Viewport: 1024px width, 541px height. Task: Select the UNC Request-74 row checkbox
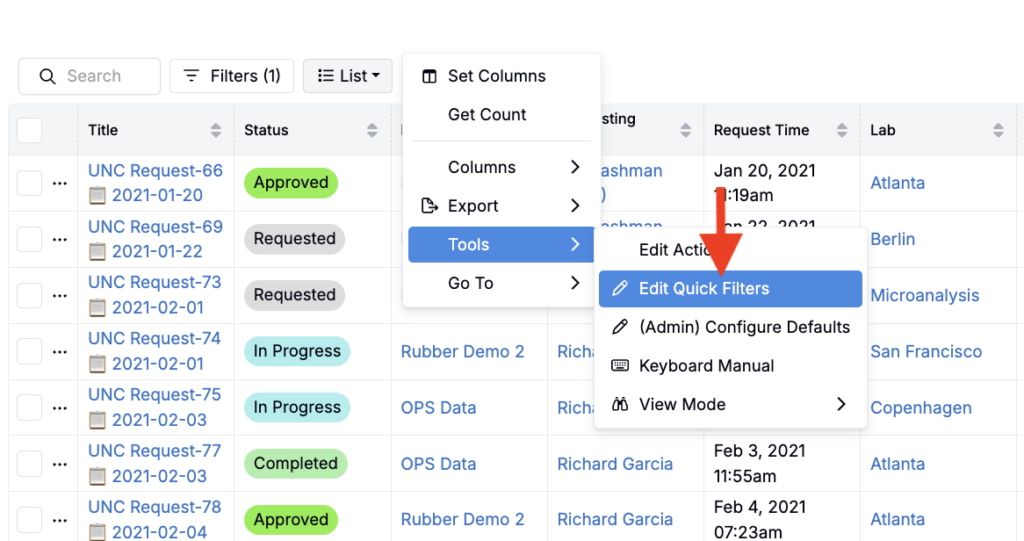pyautogui.click(x=30, y=351)
